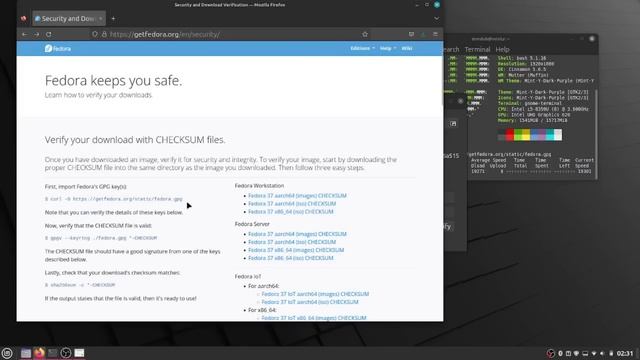Click Firefox forward arrow button
Image resolution: width=640 pixels, height=360 pixels.
click(x=37, y=35)
